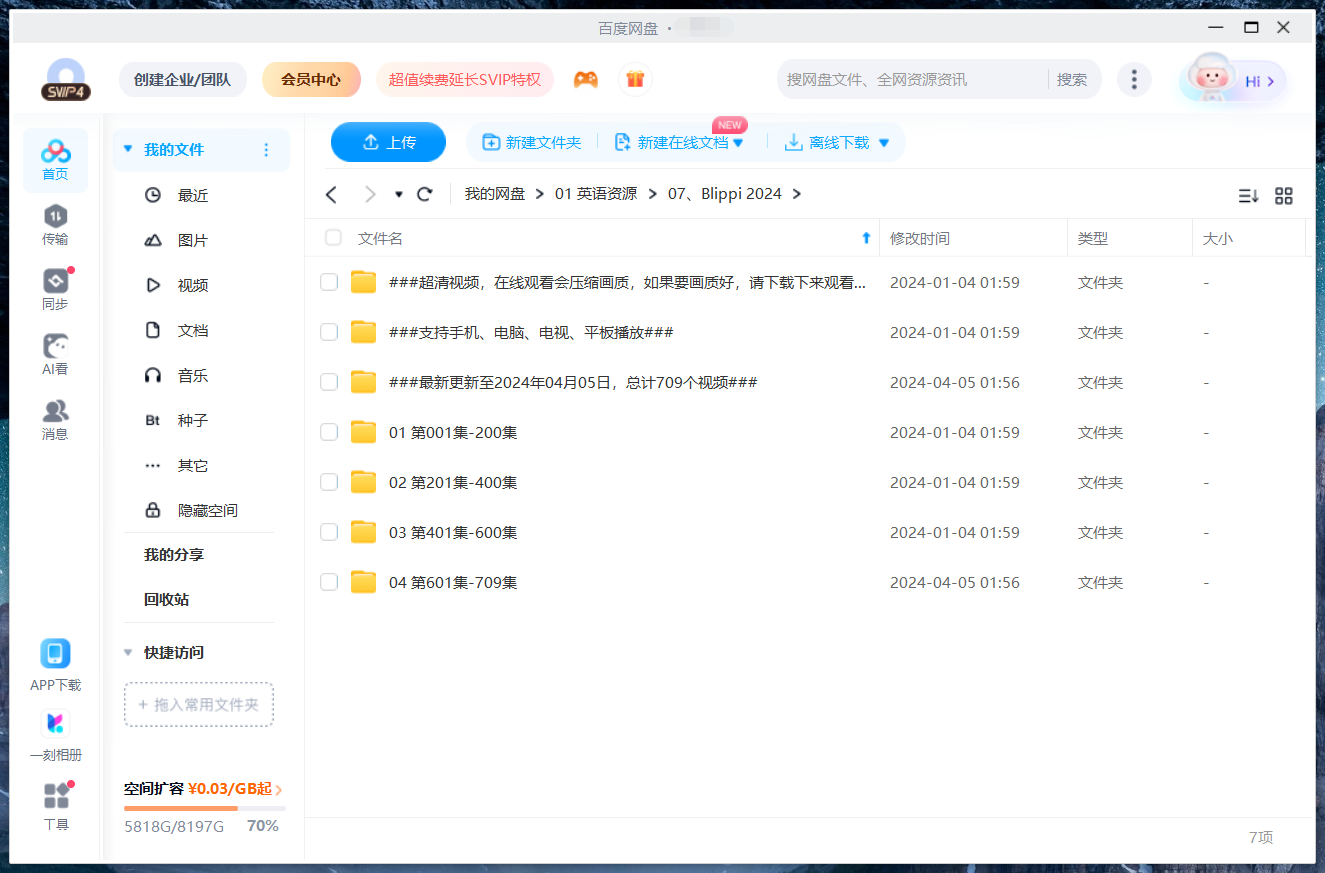Click the 搜索 search button

1072,80
